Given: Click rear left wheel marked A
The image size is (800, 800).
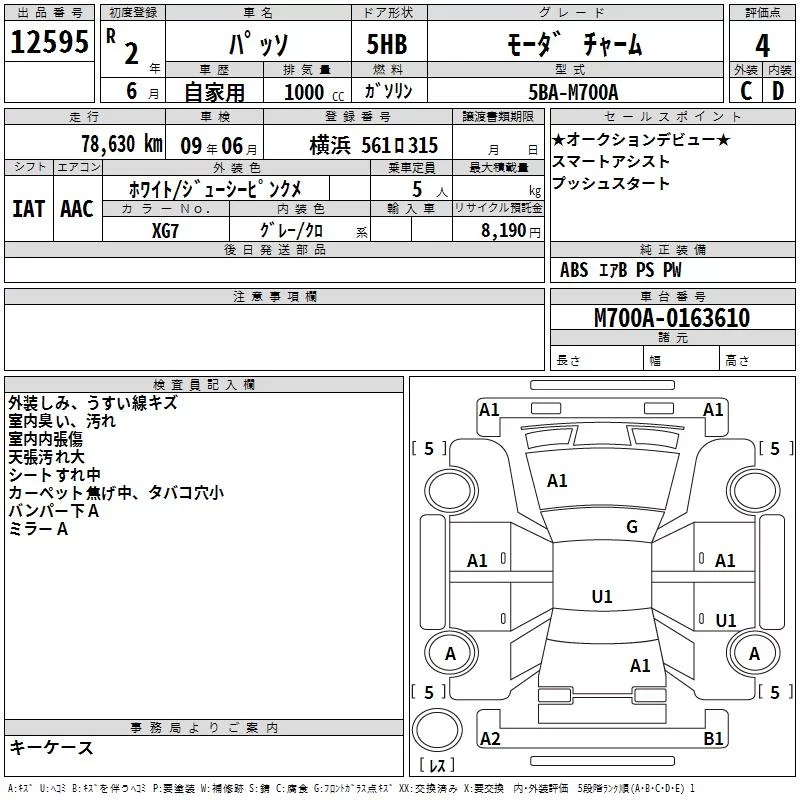Looking at the screenshot, I should click(451, 653).
